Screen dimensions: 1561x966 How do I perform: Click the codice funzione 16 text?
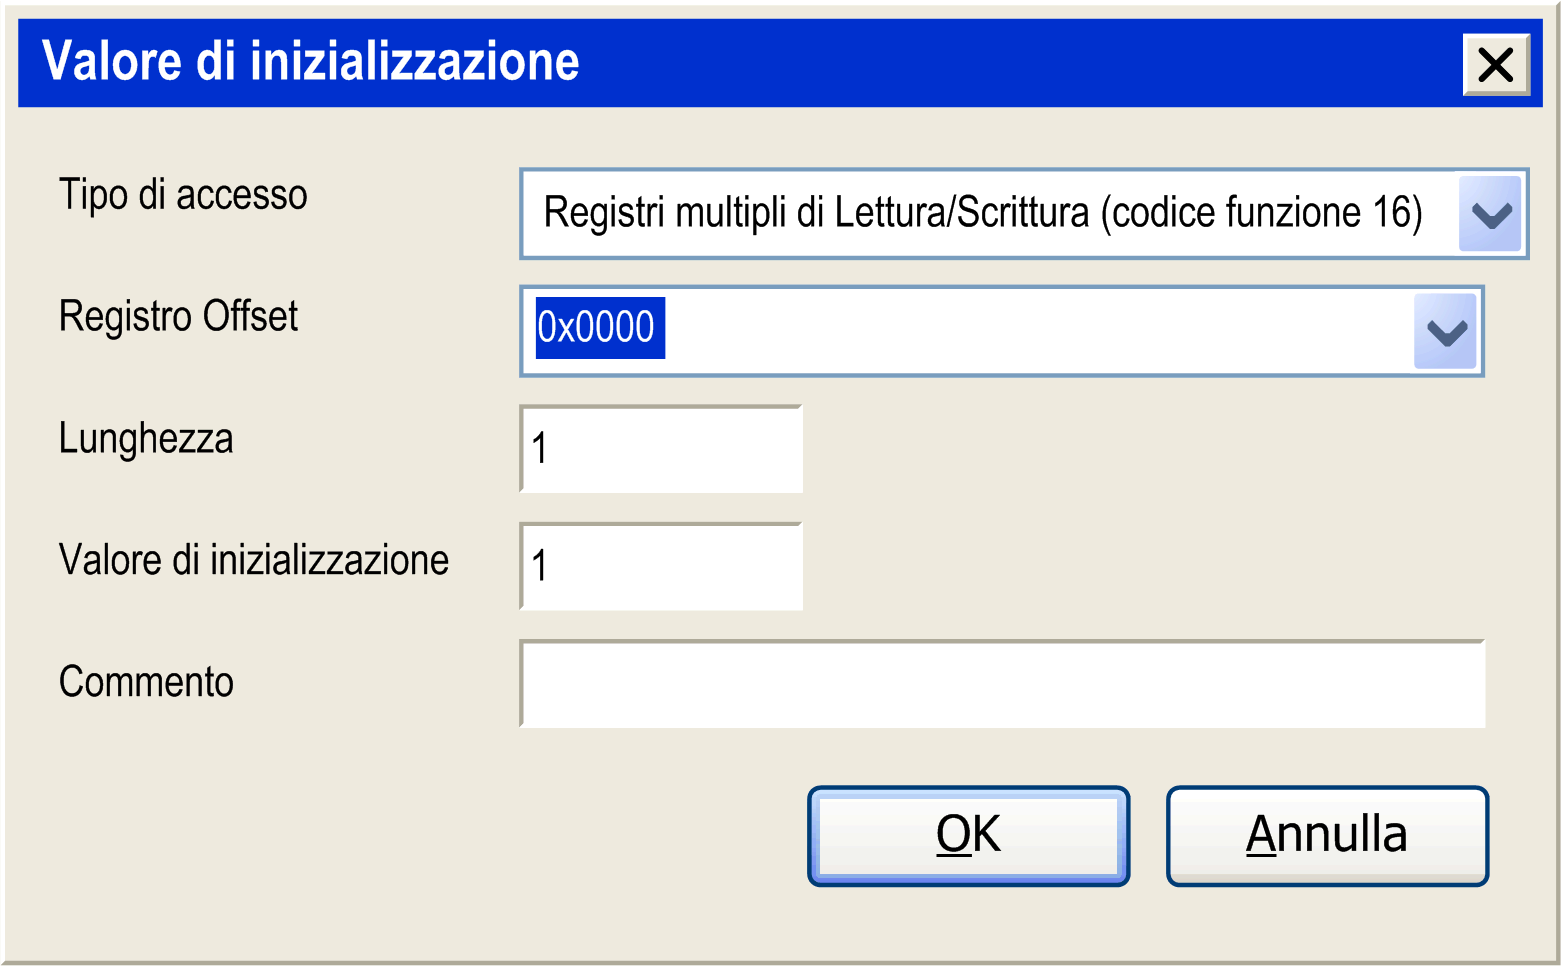1262,213
